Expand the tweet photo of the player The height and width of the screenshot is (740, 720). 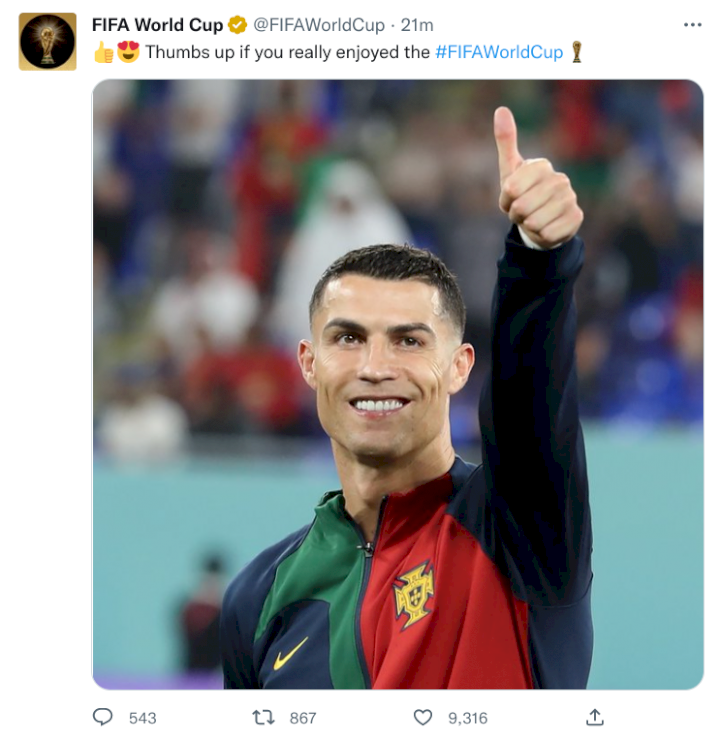click(x=398, y=384)
